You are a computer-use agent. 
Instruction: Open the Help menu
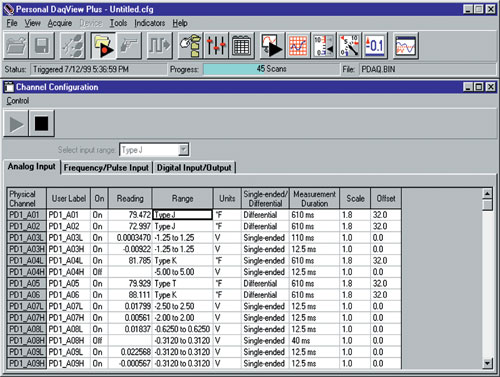[x=180, y=23]
